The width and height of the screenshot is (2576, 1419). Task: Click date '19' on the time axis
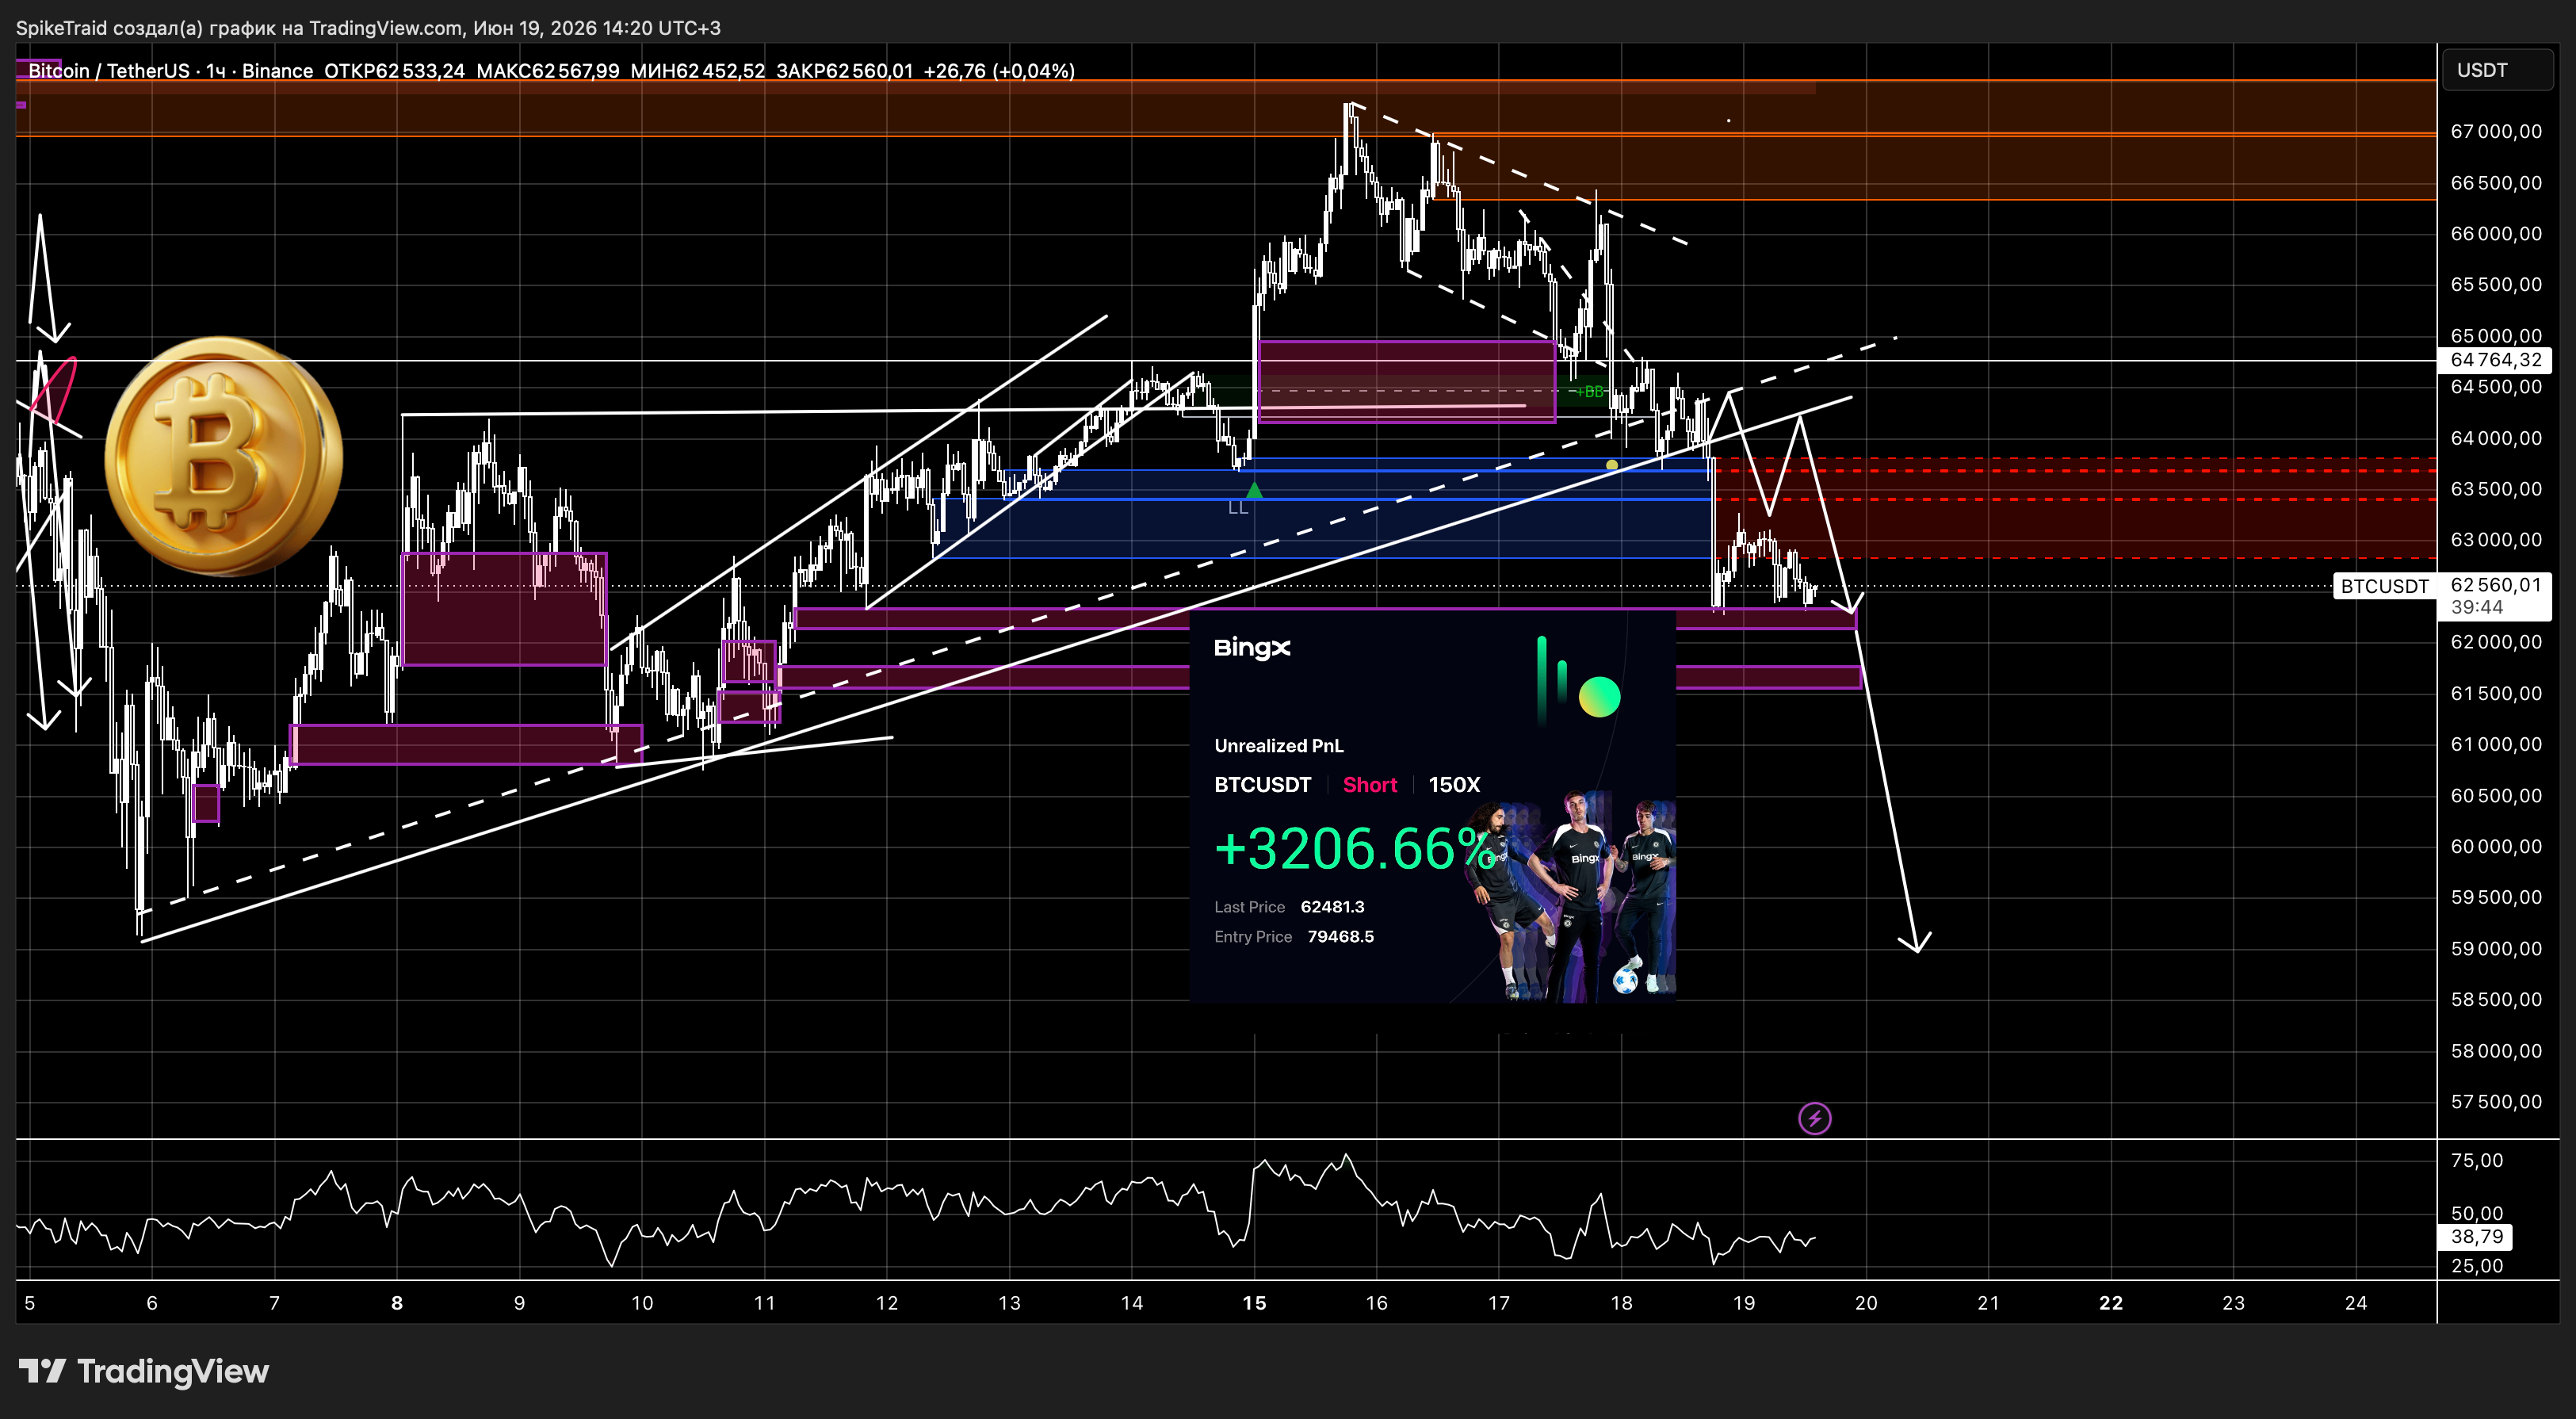point(1744,1303)
